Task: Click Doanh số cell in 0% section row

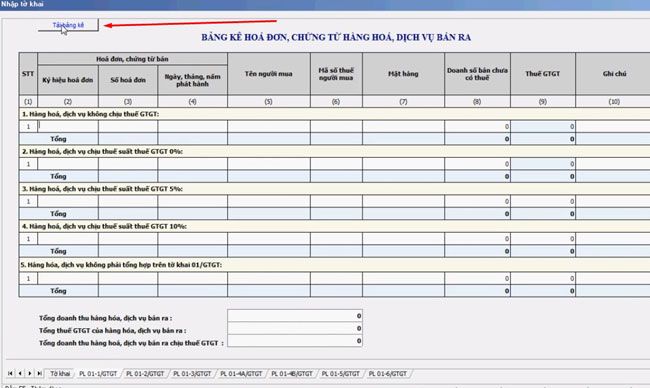Action: pos(477,164)
